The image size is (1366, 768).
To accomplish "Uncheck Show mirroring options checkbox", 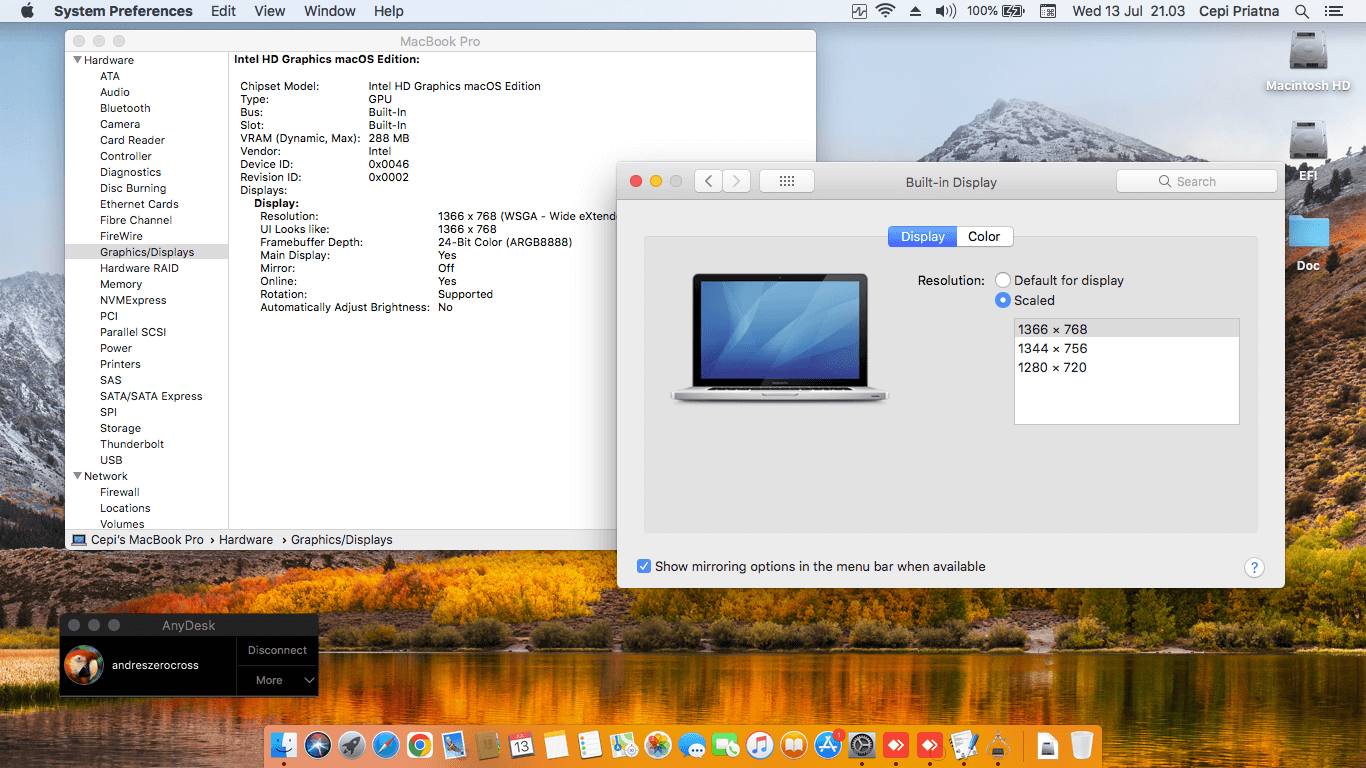I will coord(644,566).
